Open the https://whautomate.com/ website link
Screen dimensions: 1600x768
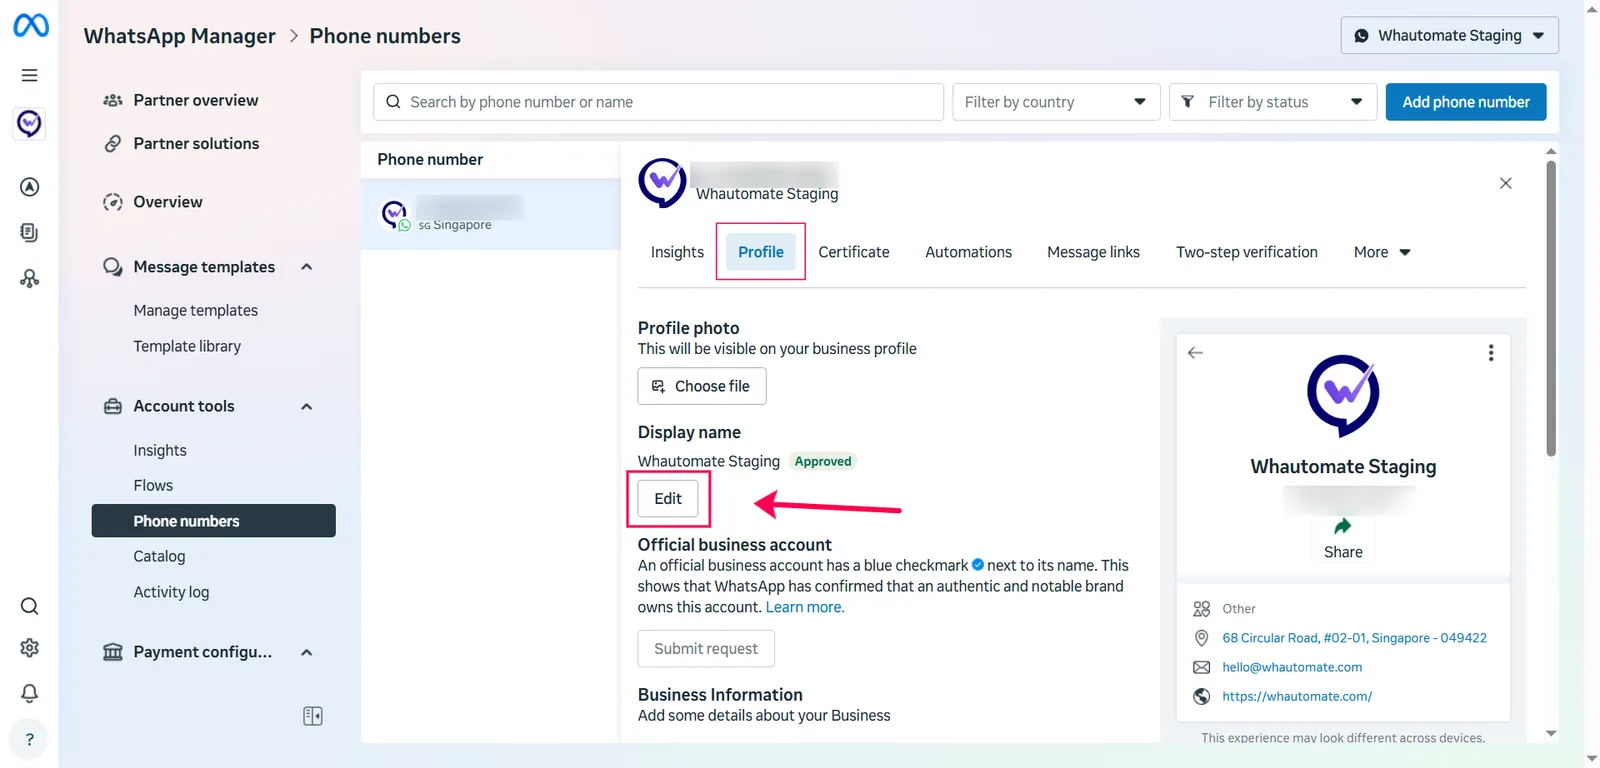pos(1297,696)
